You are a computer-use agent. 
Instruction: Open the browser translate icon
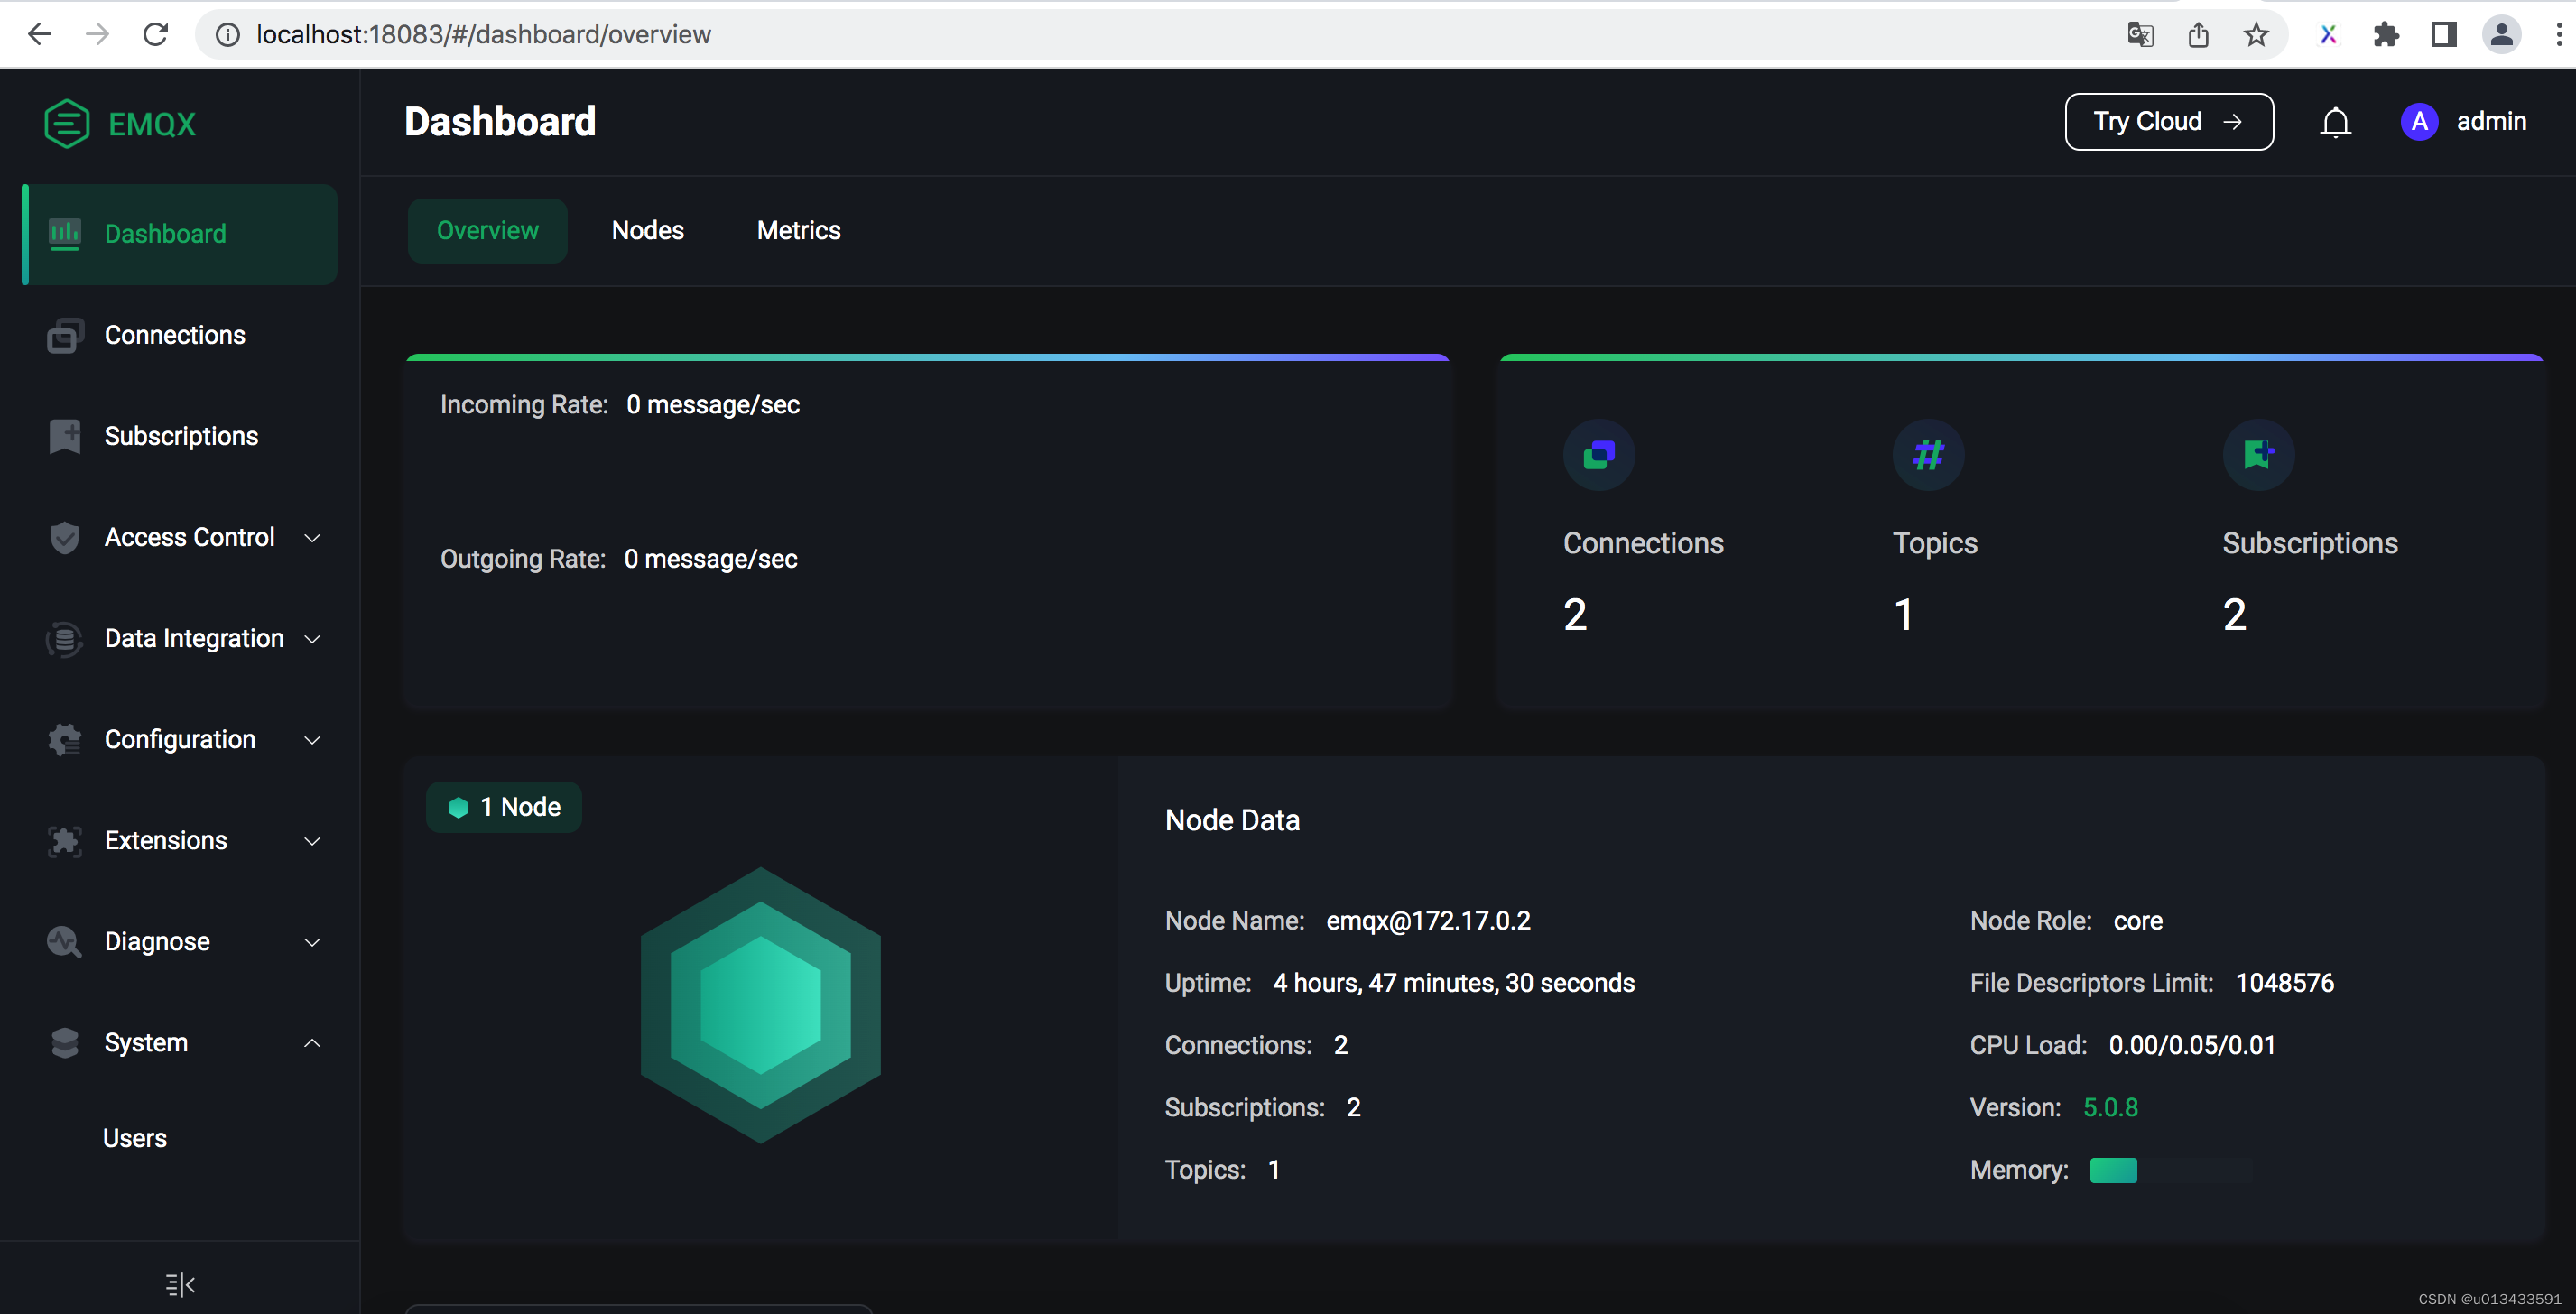coord(2140,35)
